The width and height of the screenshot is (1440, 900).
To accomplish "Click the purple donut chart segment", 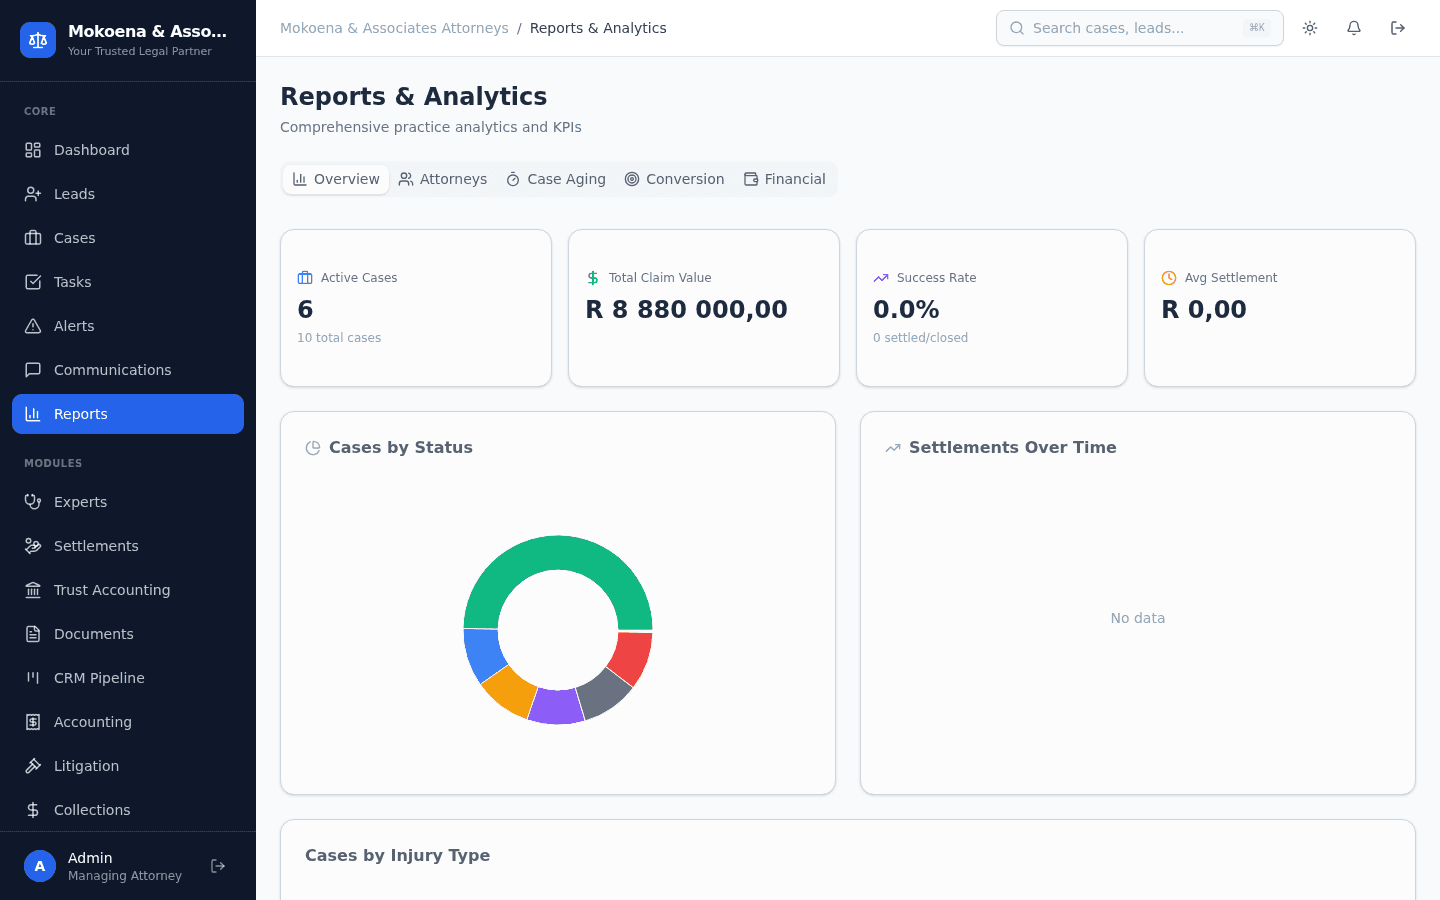I will click(x=556, y=706).
